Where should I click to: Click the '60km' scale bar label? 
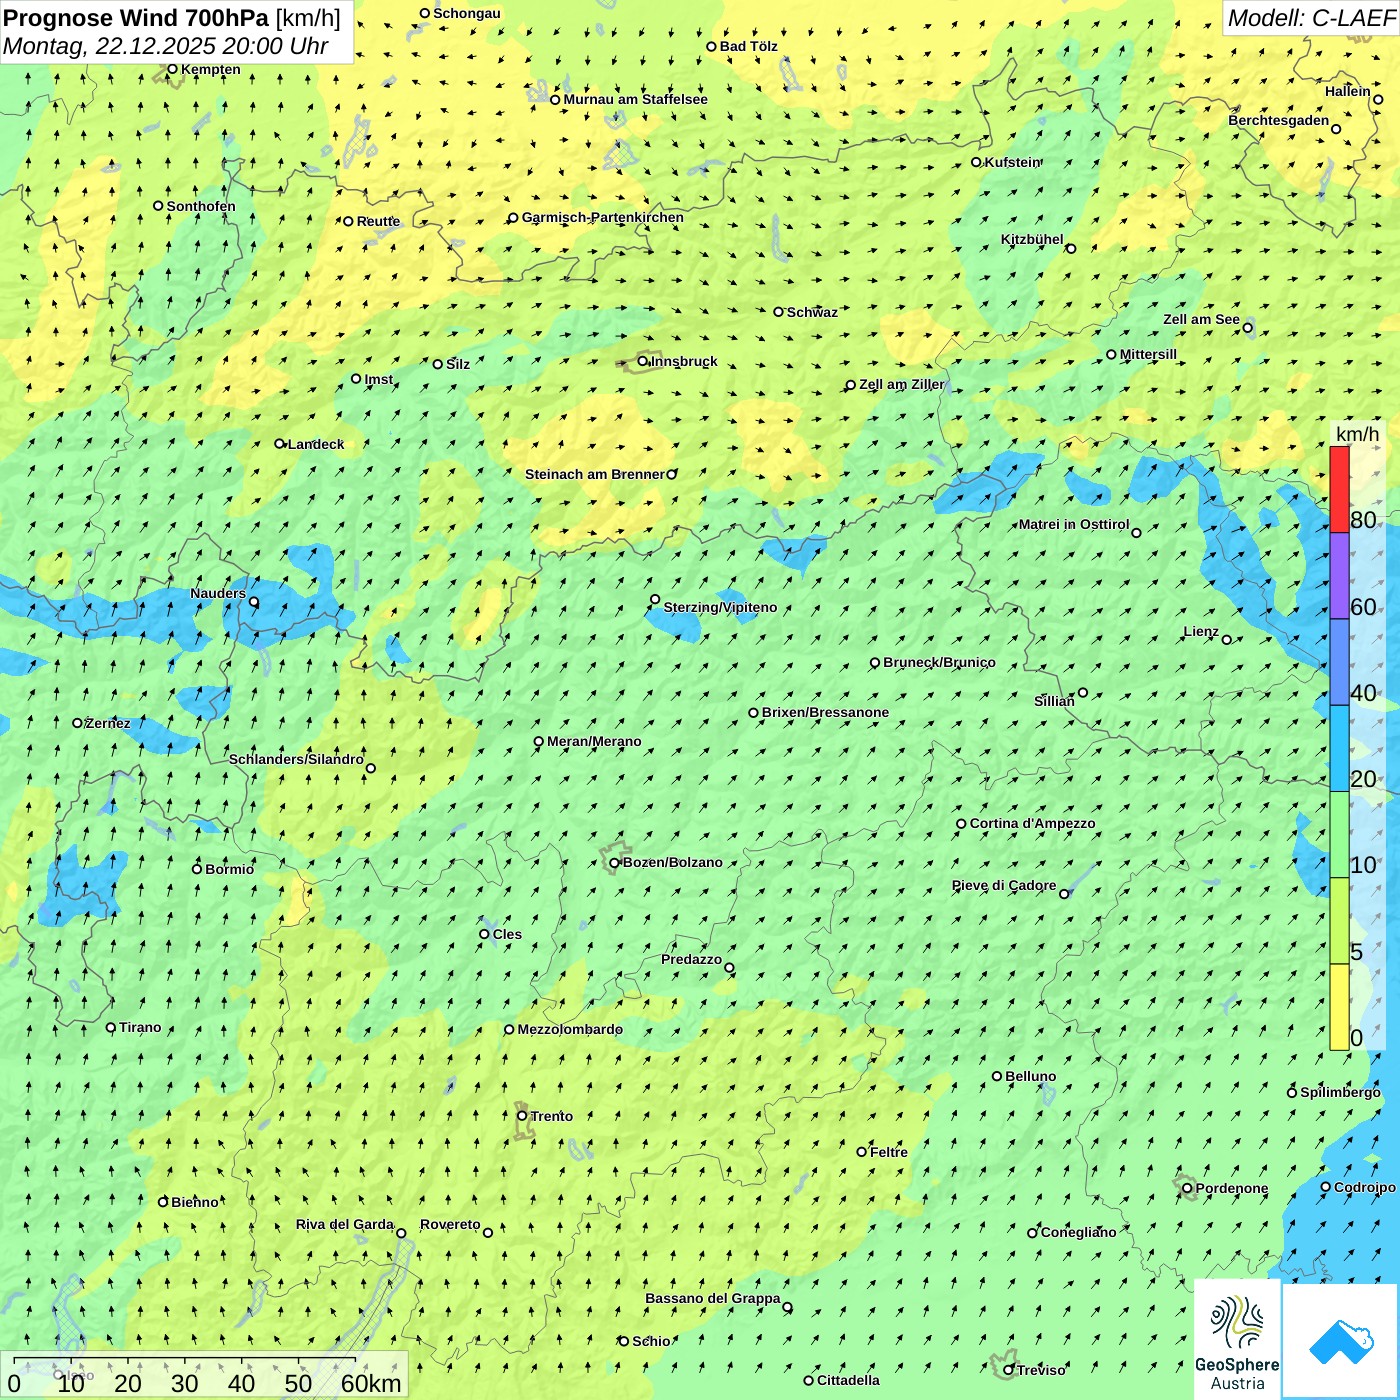pyautogui.click(x=371, y=1383)
